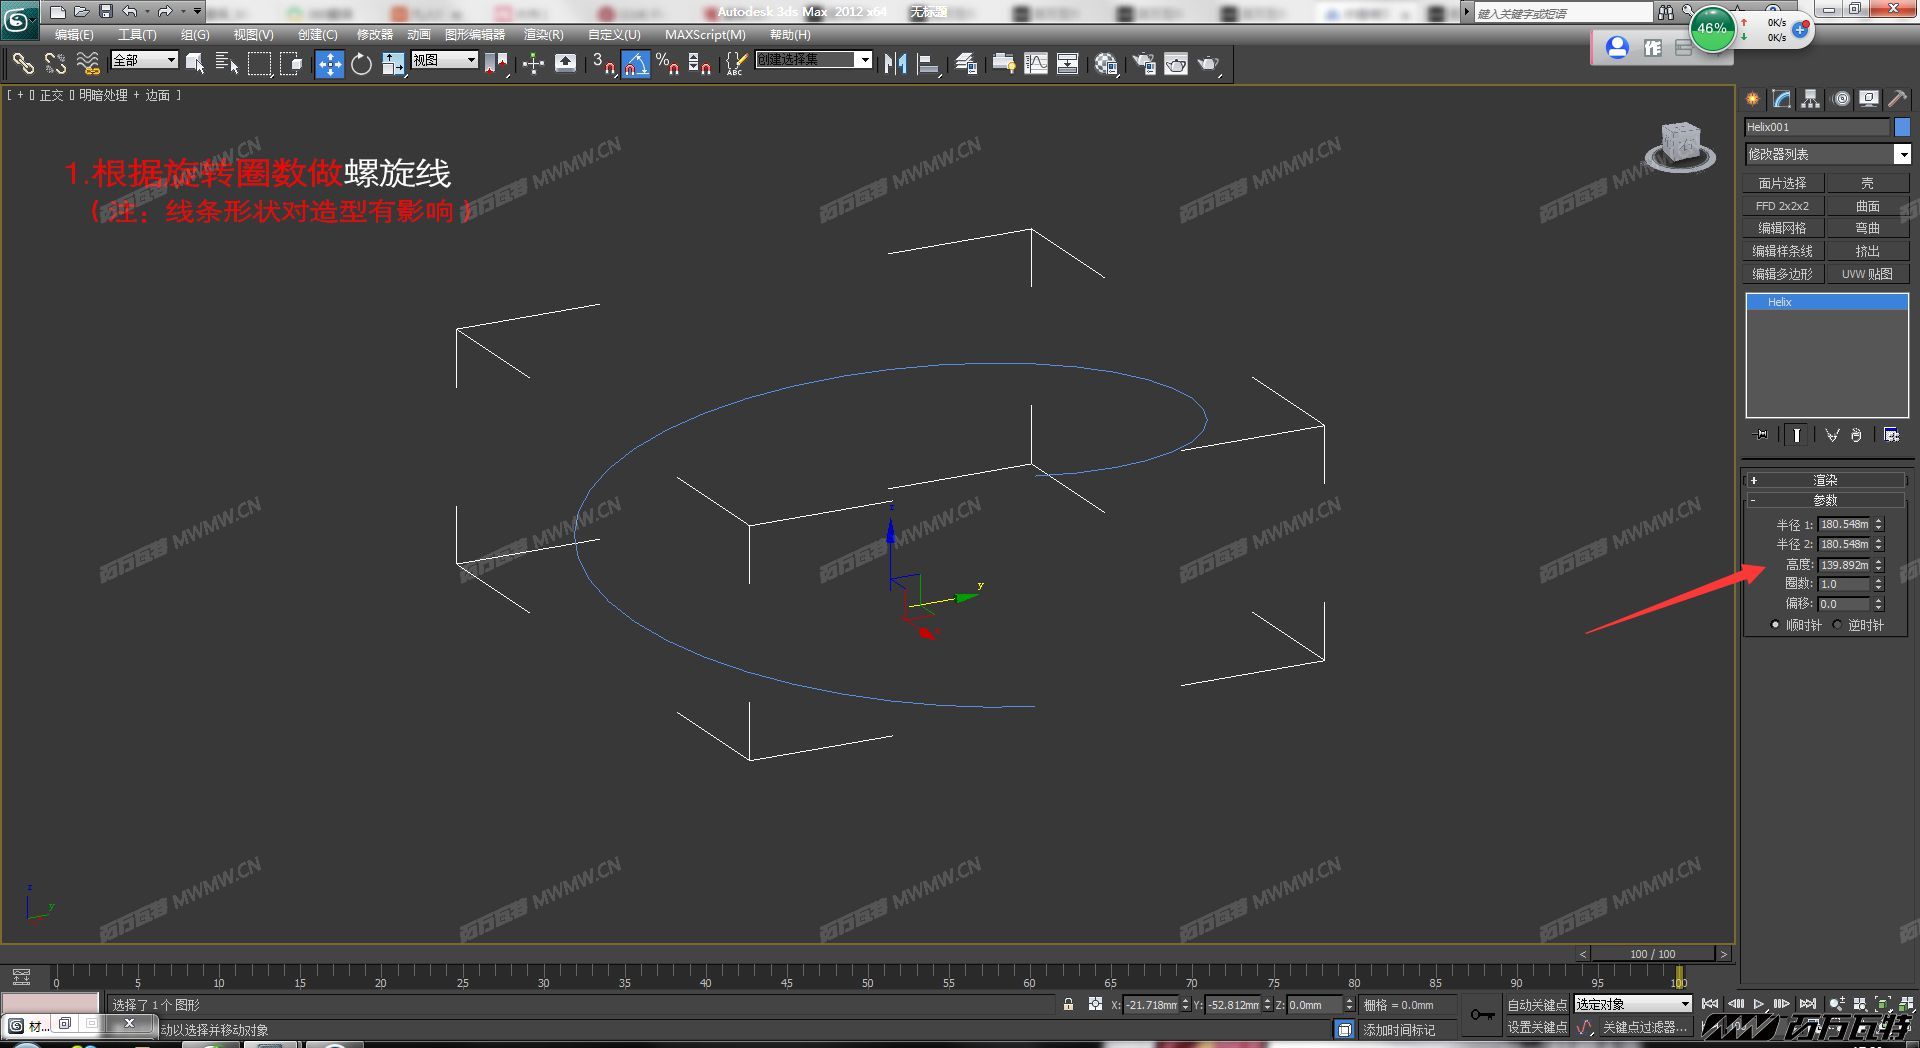
Task: Expand the 渲染 rollout
Action: pos(1826,480)
